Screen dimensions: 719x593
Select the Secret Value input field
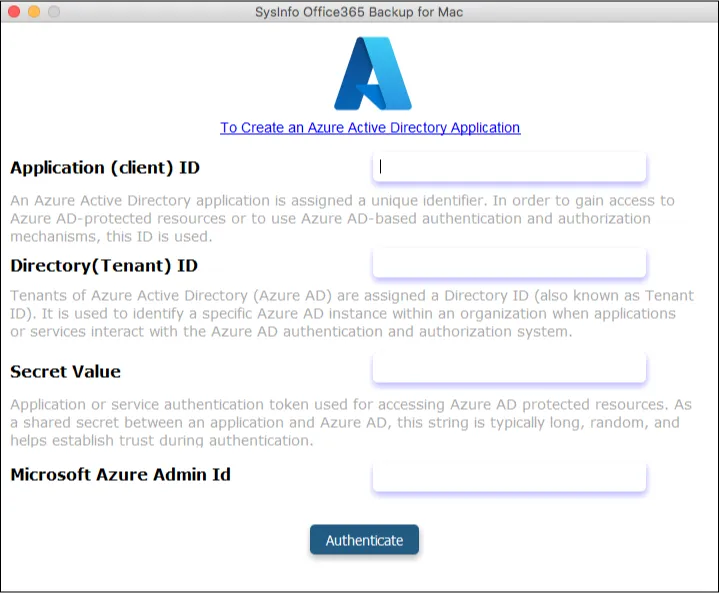(509, 368)
